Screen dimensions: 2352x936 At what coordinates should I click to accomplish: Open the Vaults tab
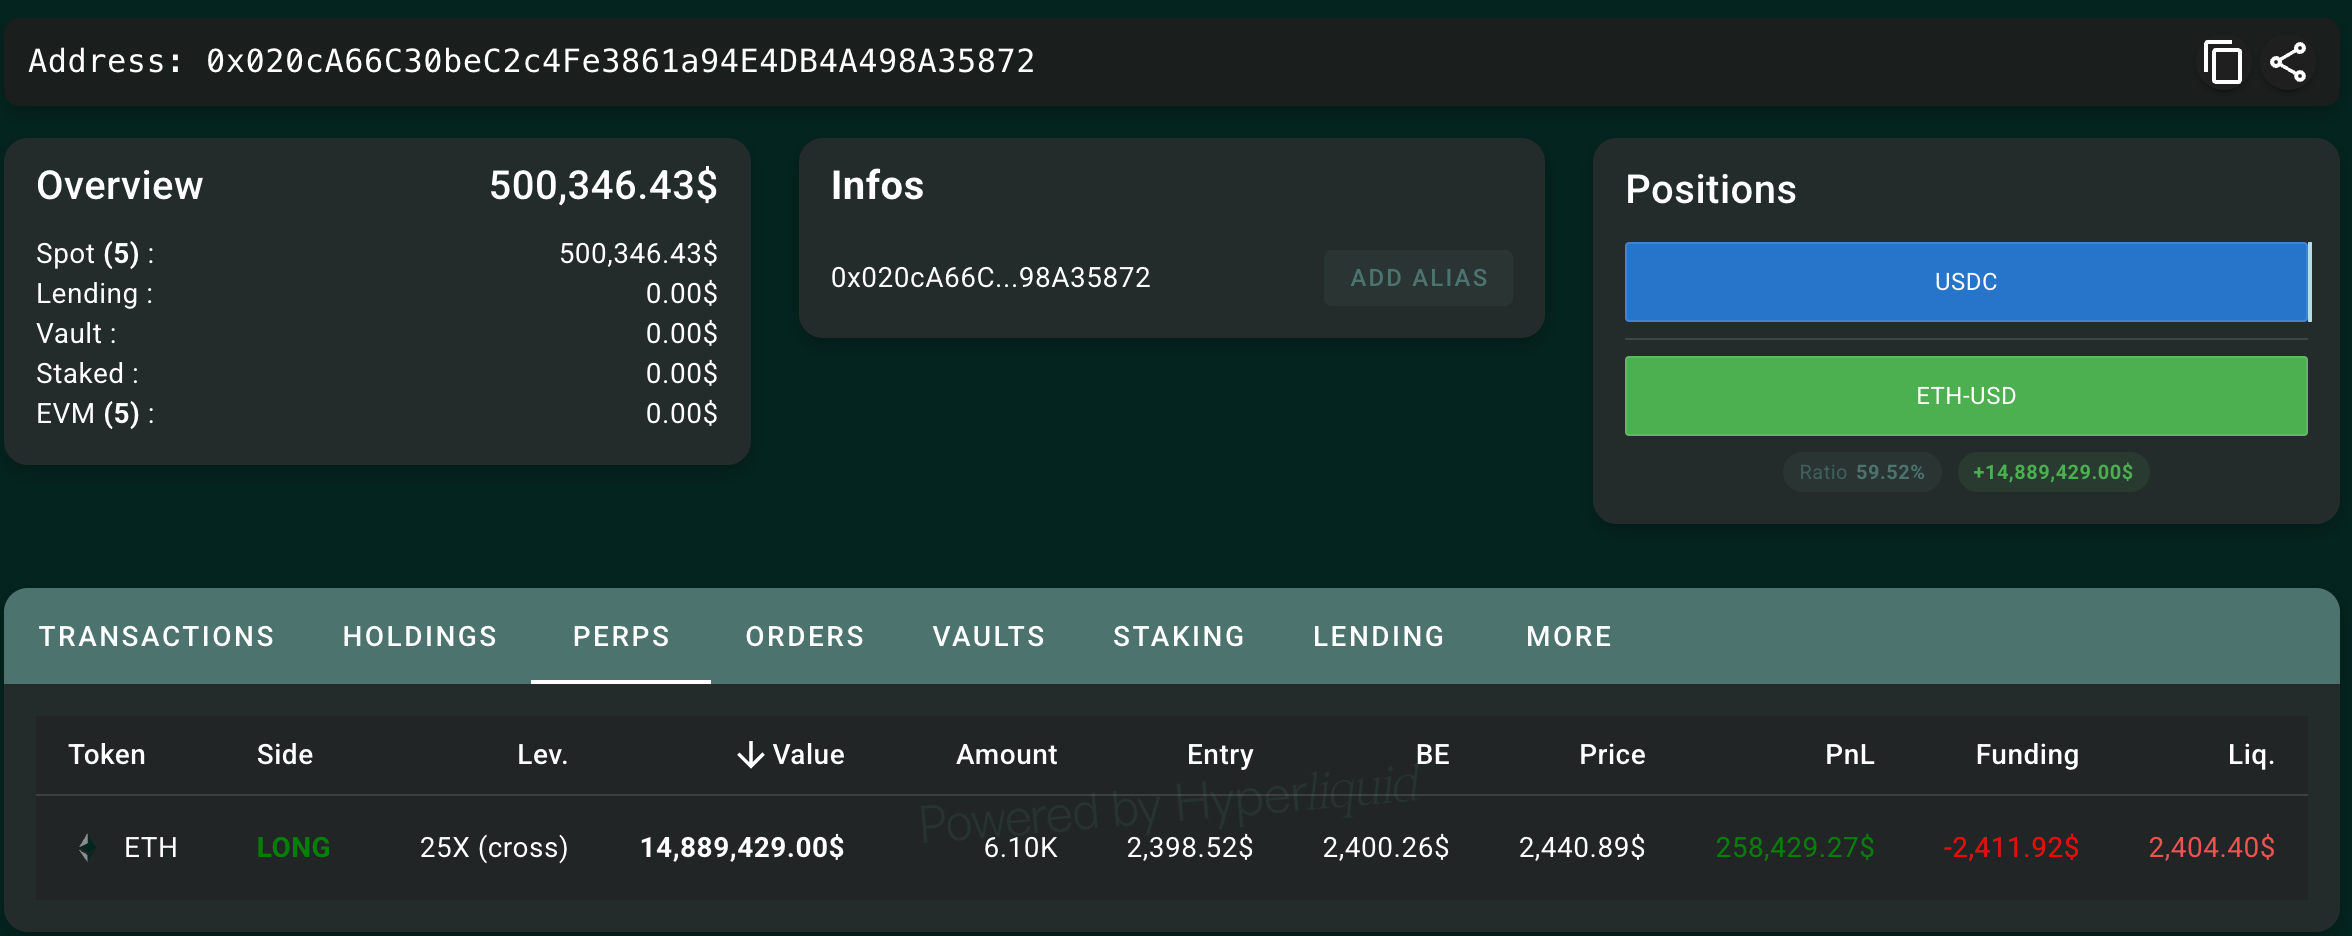point(989,636)
